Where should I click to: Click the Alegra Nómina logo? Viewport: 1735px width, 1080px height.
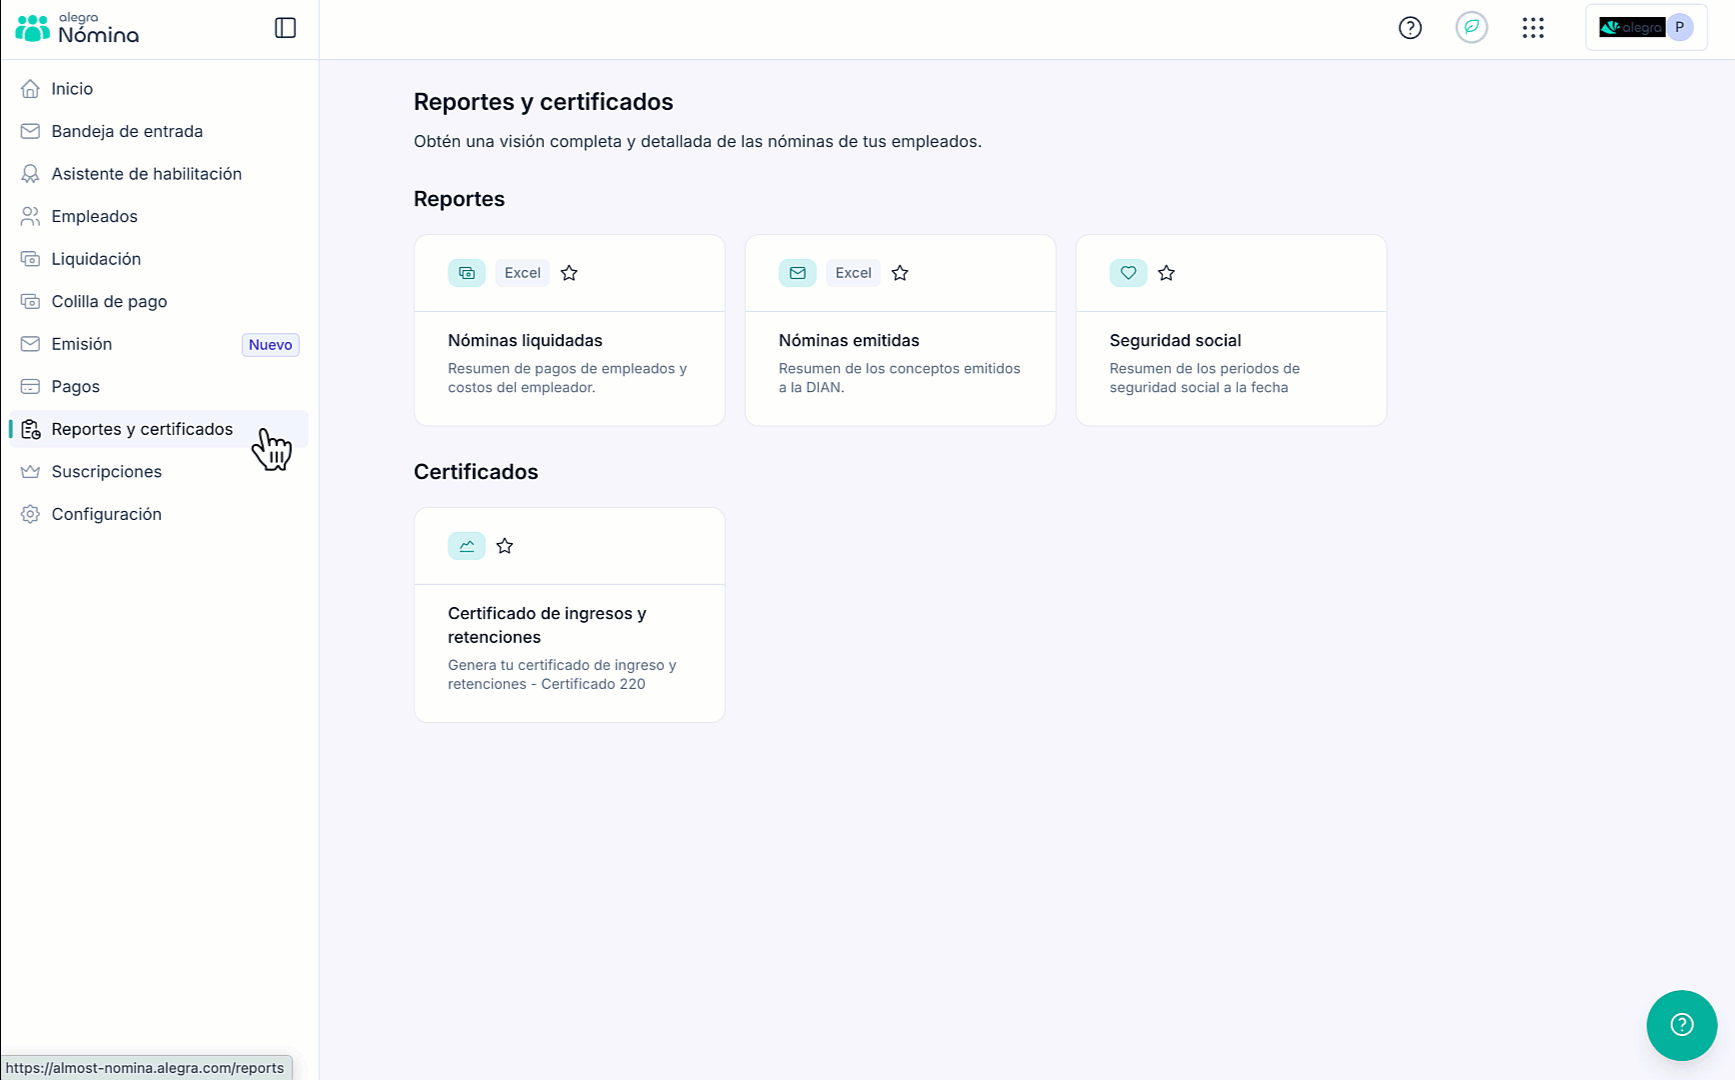[77, 28]
